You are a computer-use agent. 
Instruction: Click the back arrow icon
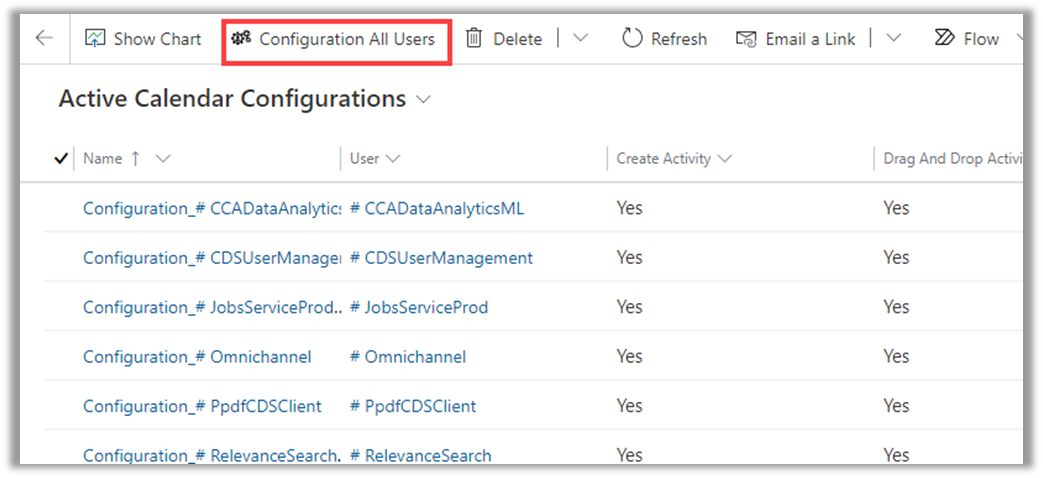tap(43, 39)
